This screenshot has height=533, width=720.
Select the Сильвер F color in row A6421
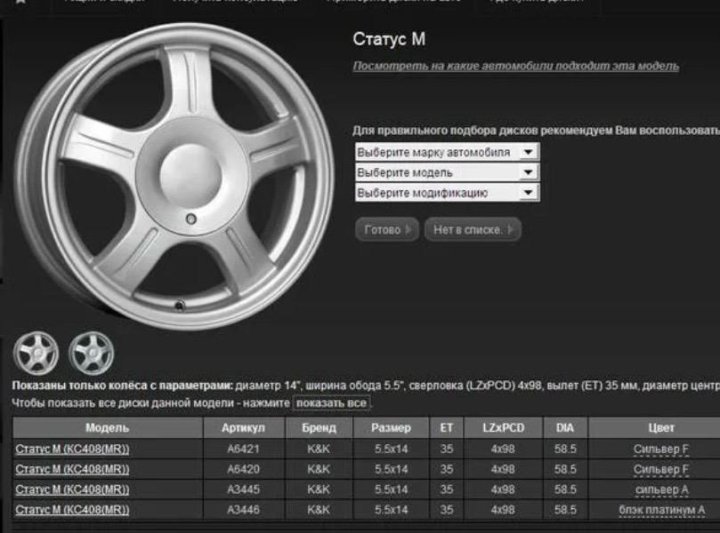[661, 449]
